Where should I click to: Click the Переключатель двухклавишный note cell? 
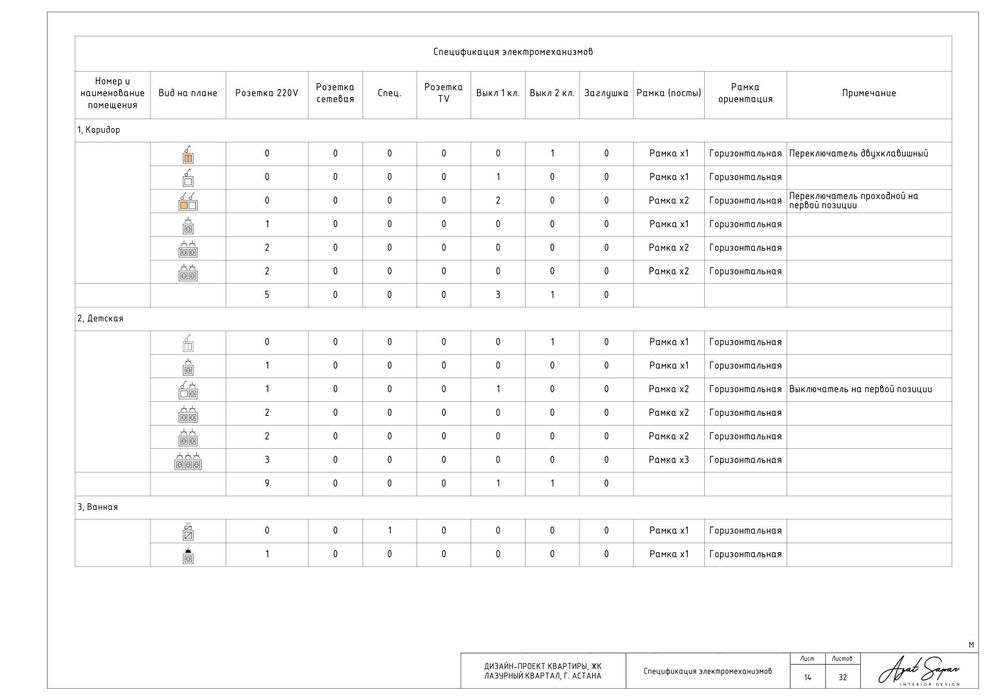pos(869,153)
